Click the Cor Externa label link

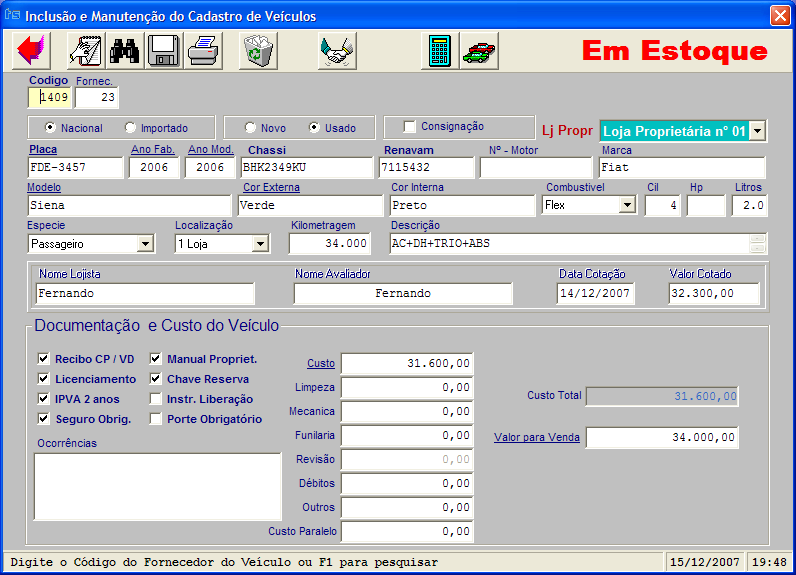271,187
